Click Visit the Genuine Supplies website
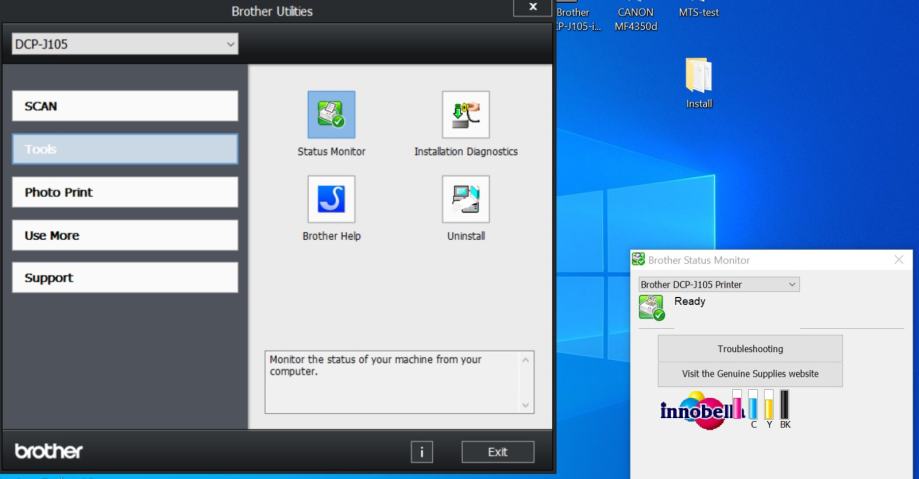 pos(750,374)
